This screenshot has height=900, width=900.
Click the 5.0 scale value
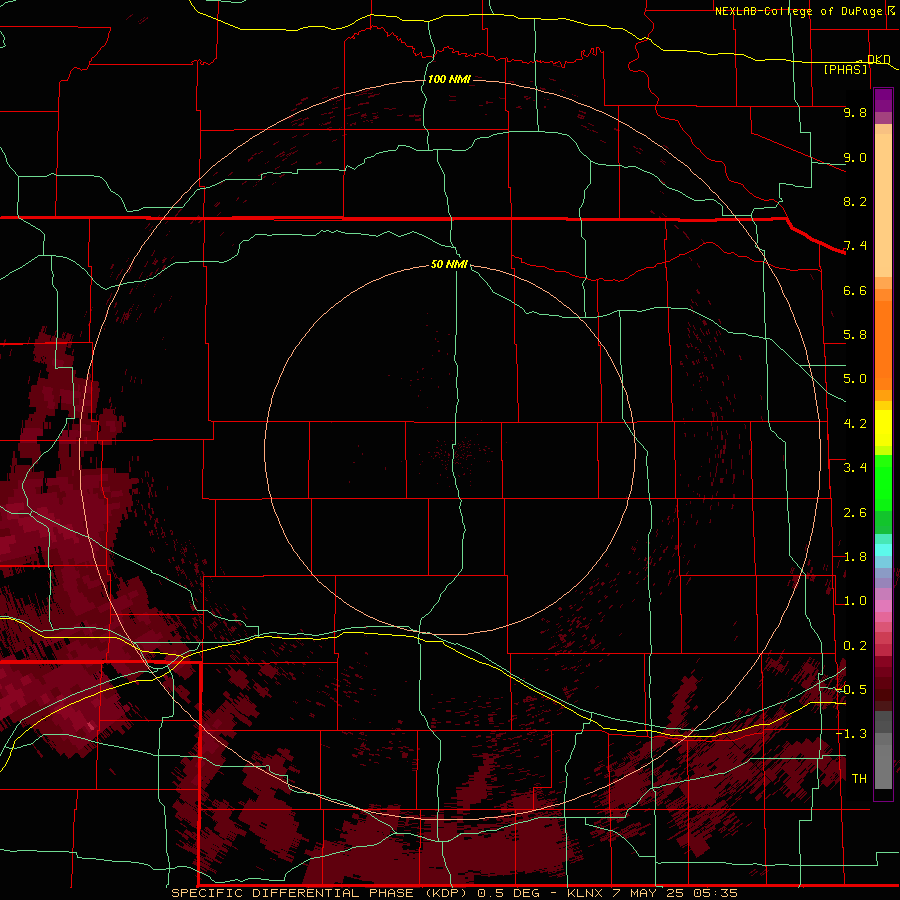855,379
